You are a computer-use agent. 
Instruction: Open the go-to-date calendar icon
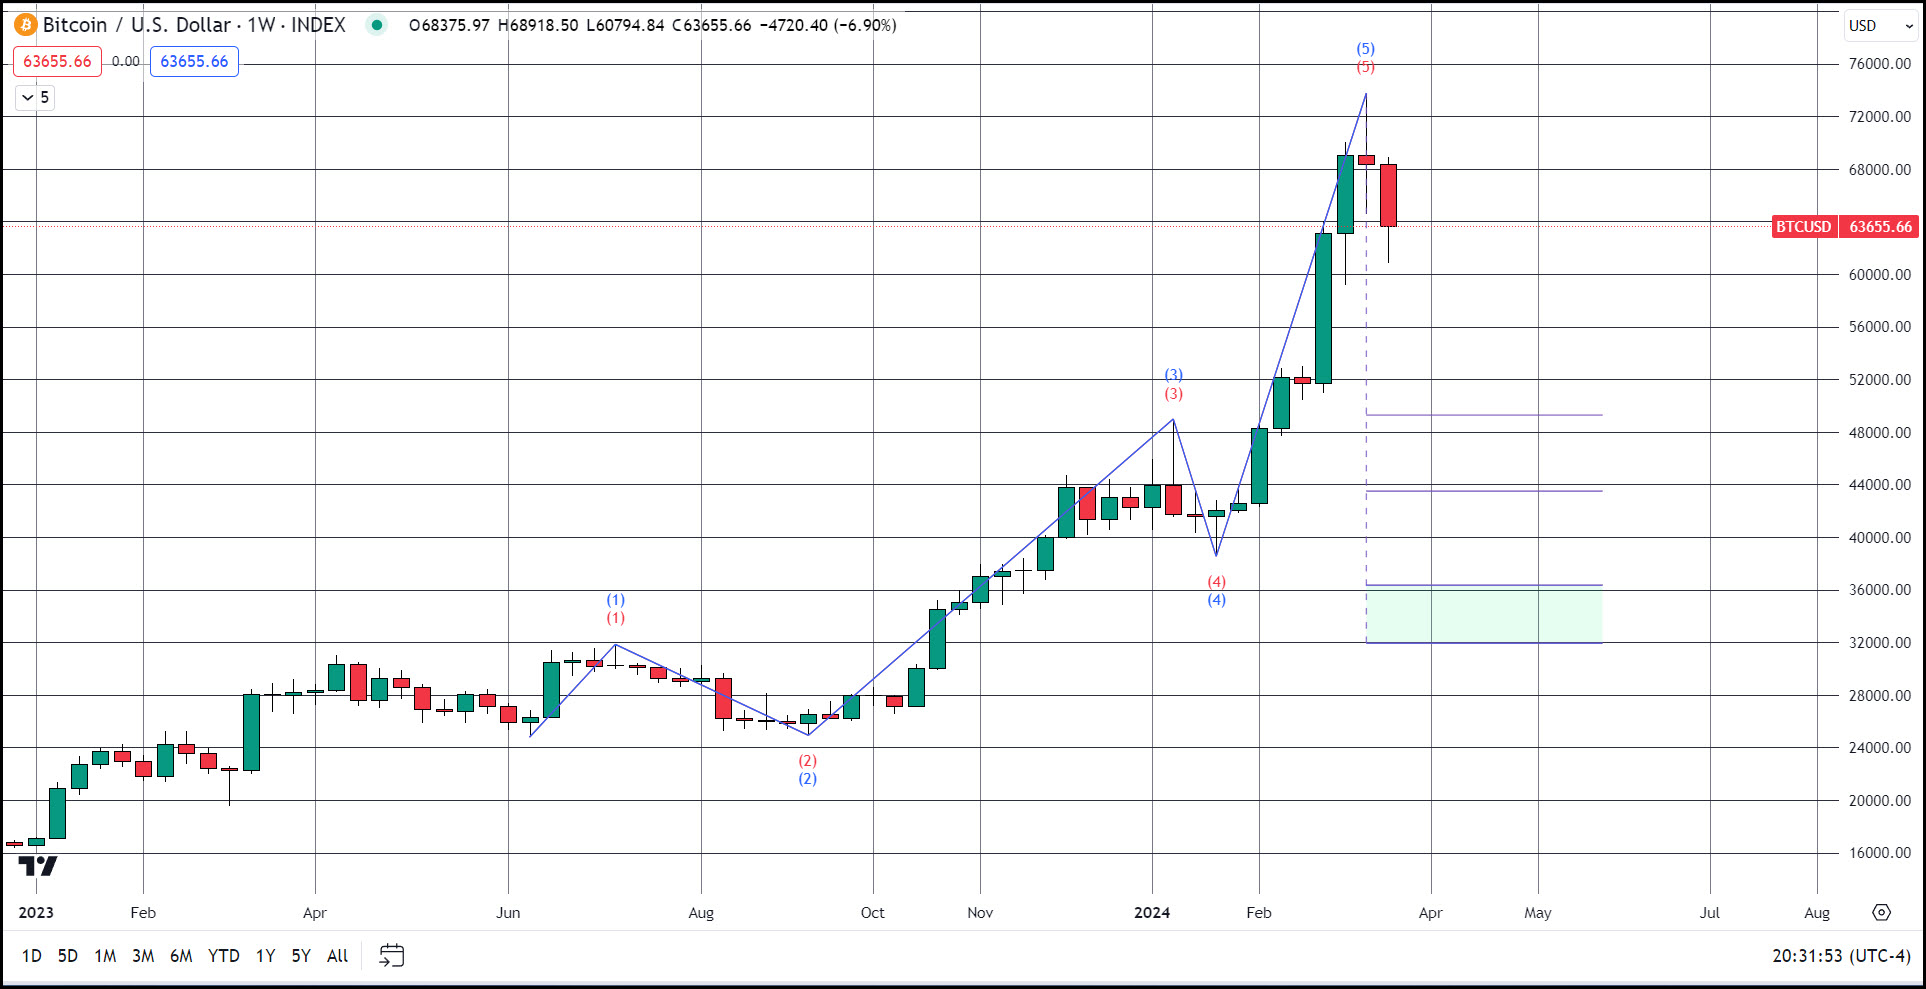point(391,956)
